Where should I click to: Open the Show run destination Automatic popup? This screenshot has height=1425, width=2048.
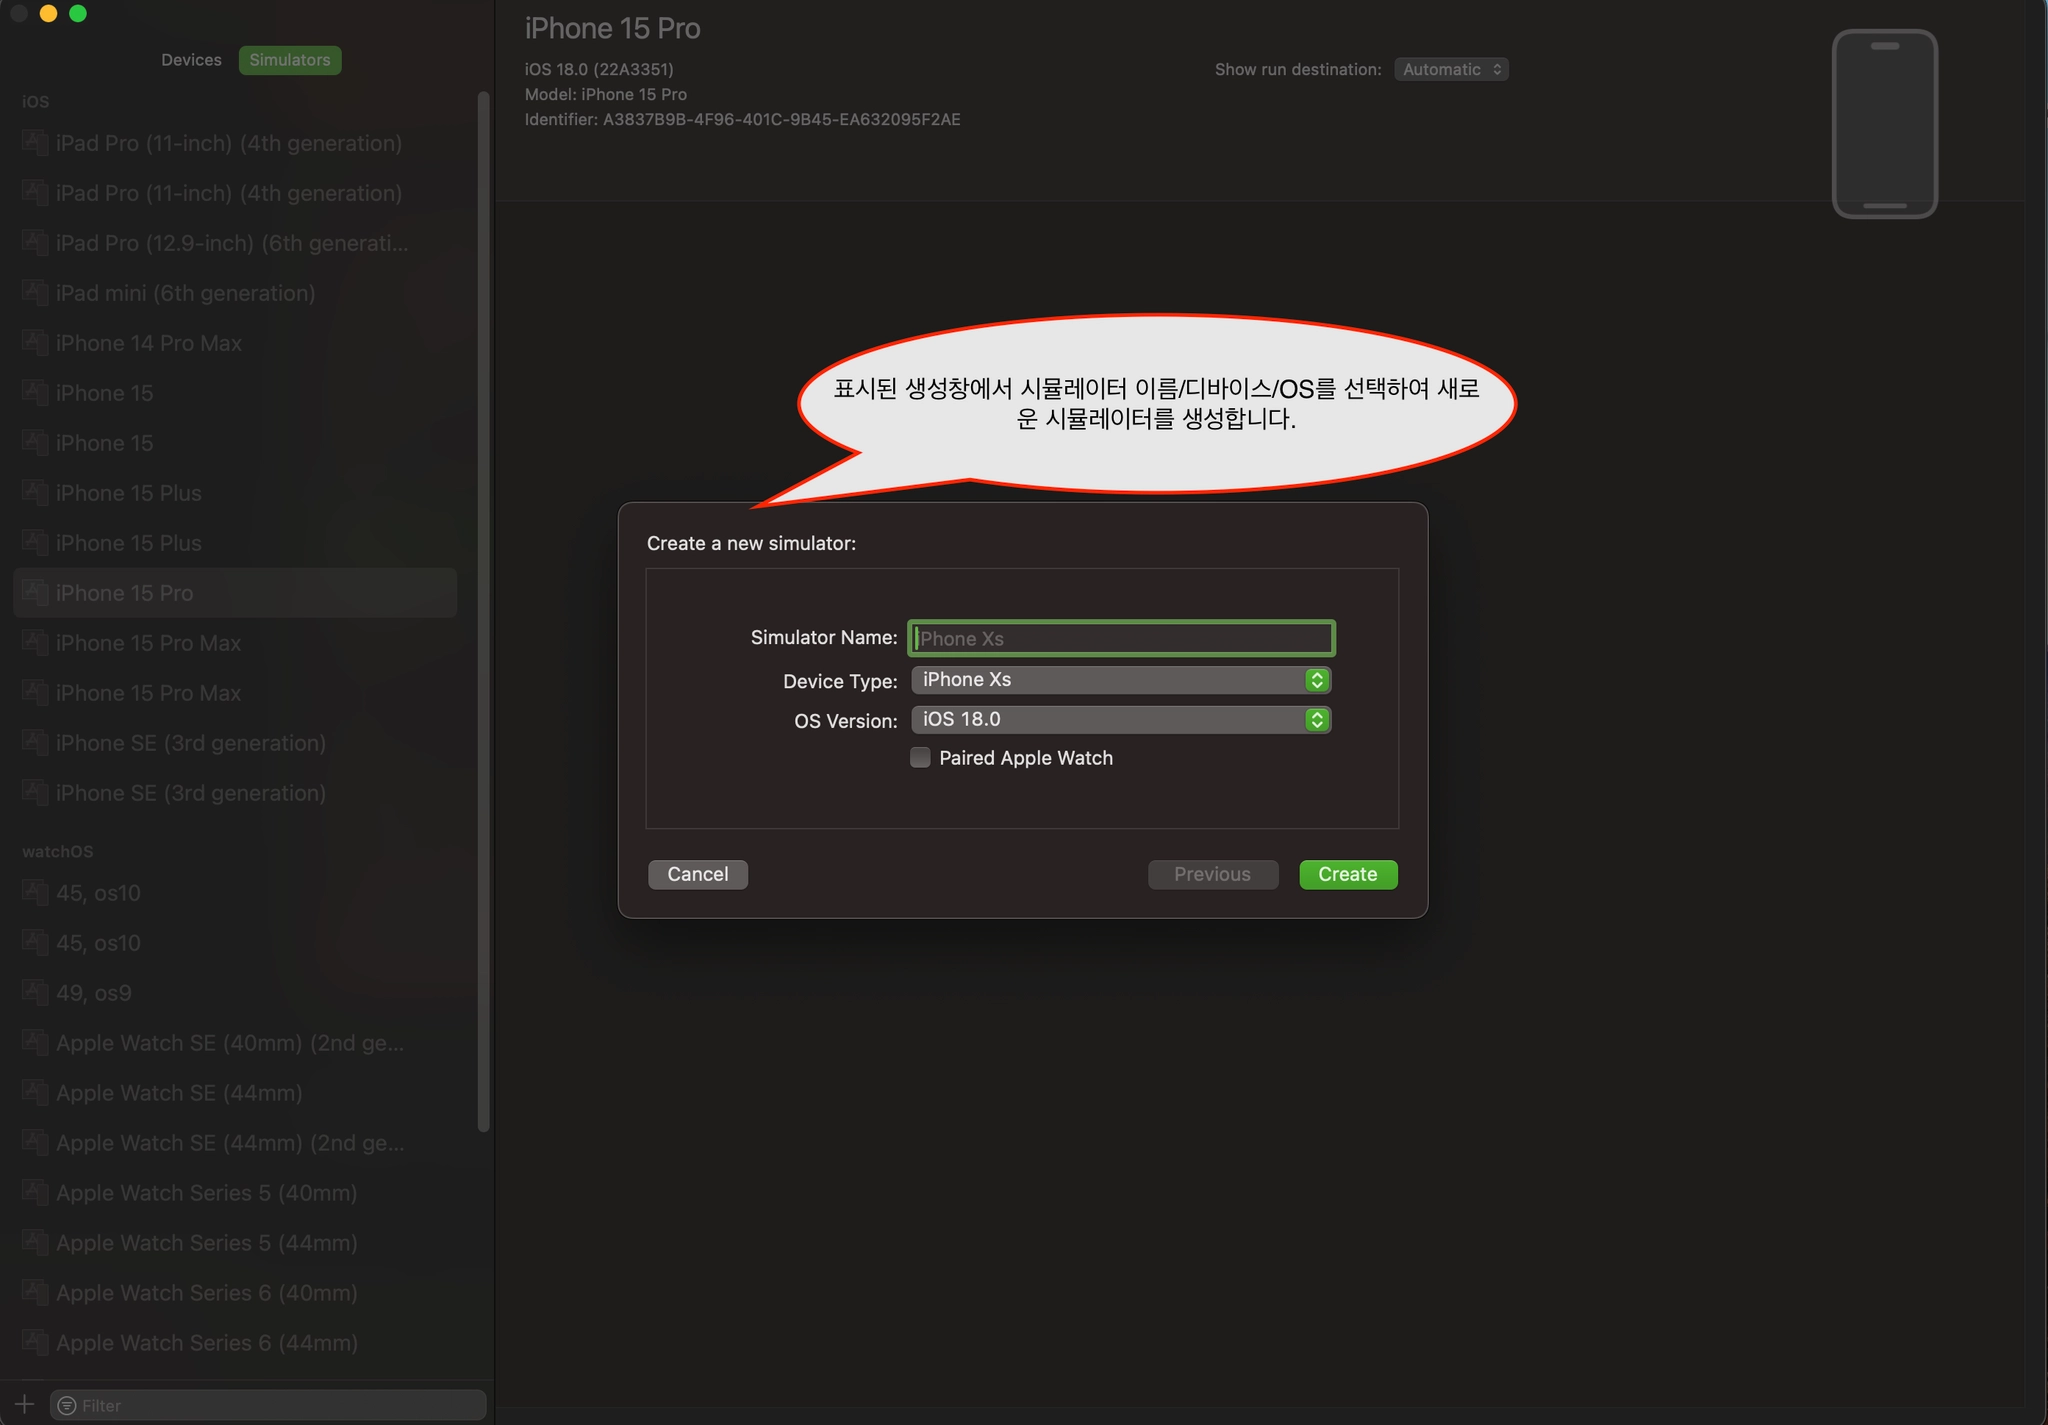click(1451, 69)
